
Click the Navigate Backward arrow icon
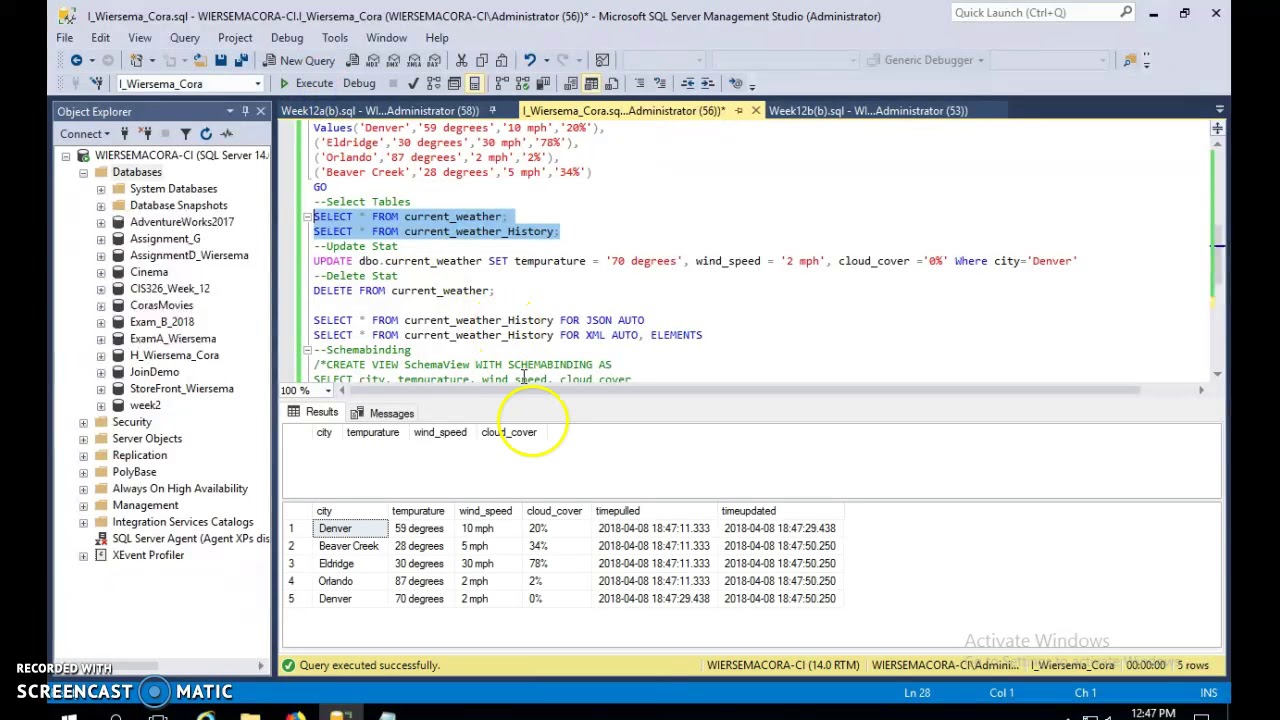pos(76,60)
